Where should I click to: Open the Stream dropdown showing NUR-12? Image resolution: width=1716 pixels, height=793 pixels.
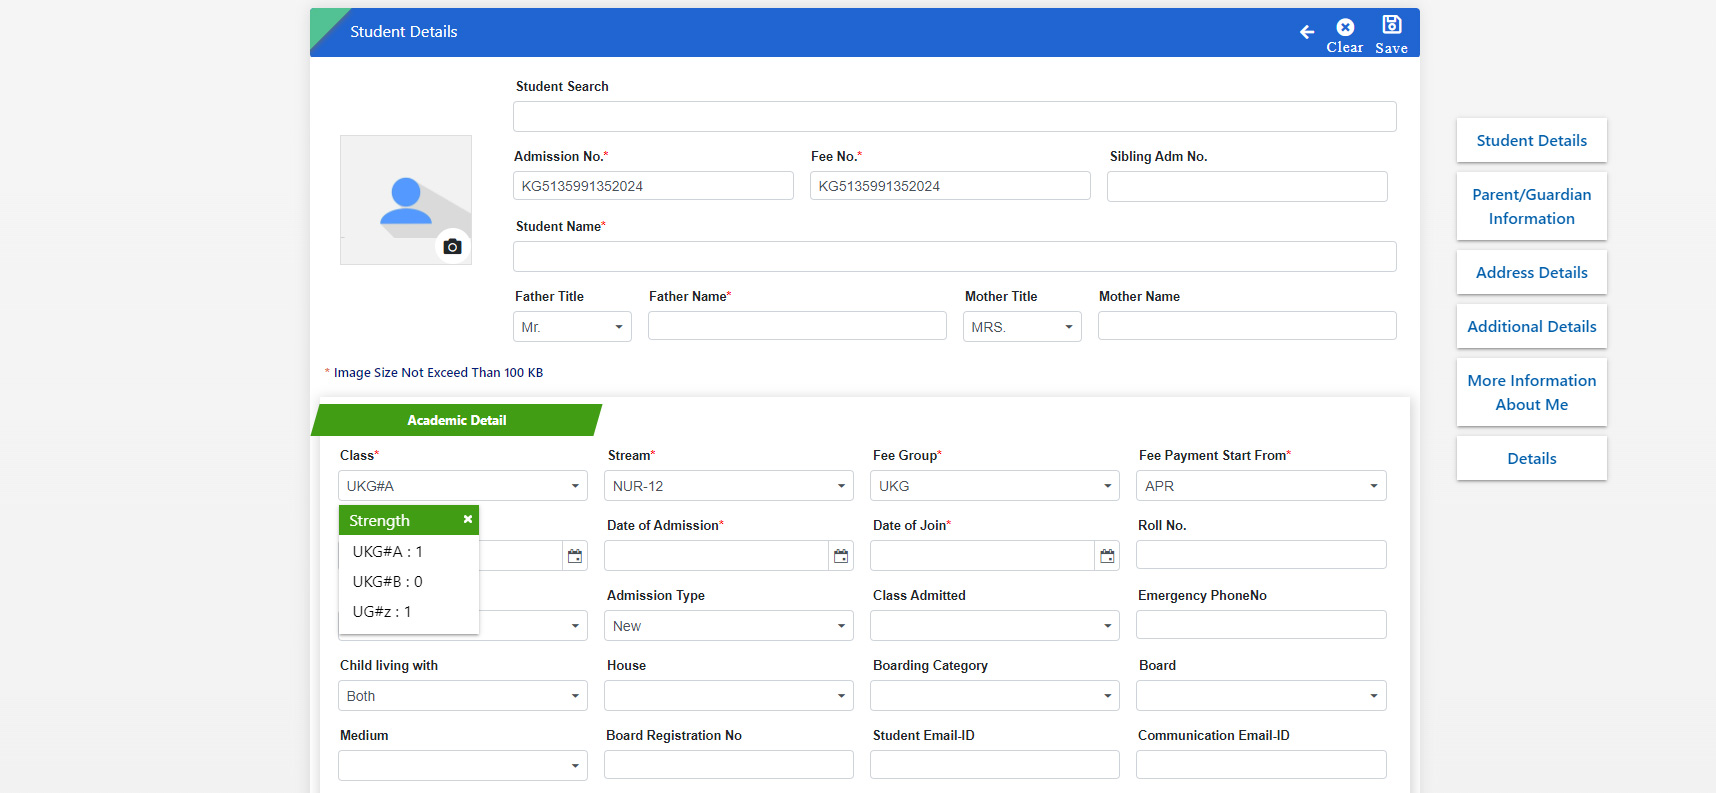point(729,486)
